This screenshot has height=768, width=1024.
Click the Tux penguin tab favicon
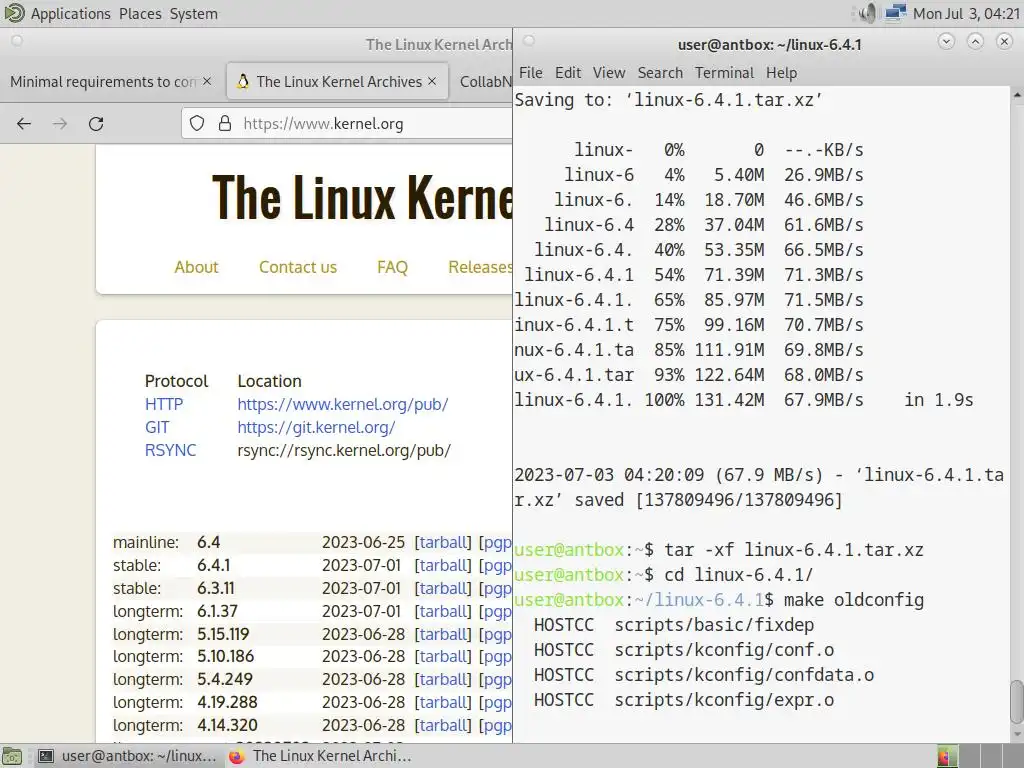click(x=243, y=82)
